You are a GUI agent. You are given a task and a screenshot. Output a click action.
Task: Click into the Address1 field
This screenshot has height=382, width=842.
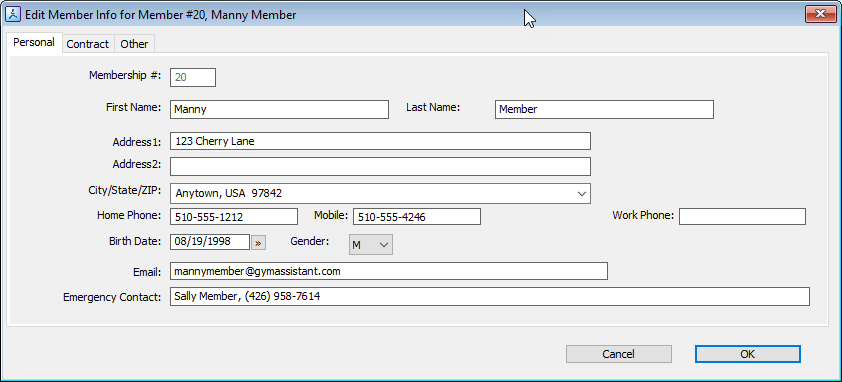pyautogui.click(x=380, y=141)
